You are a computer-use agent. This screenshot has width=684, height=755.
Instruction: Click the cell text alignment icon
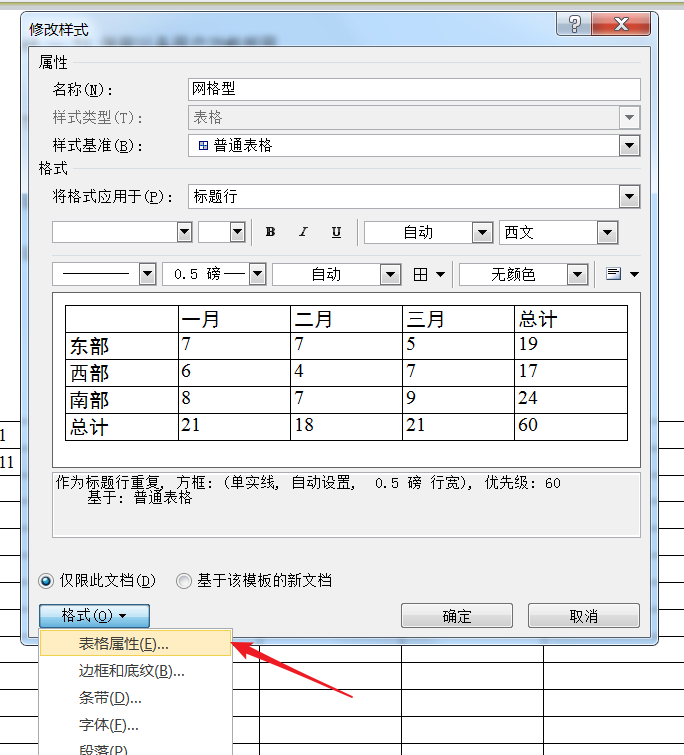613,274
